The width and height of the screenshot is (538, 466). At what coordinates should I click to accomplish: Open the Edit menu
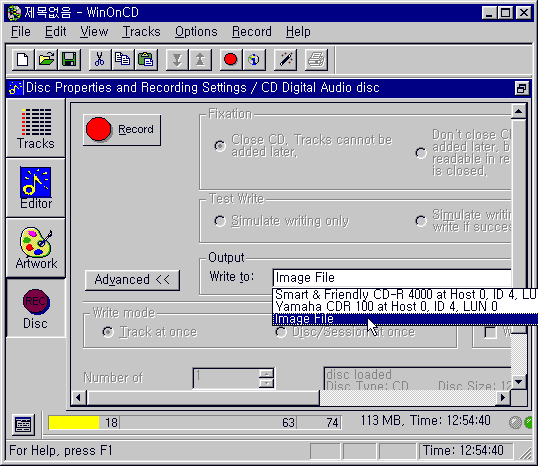[55, 32]
